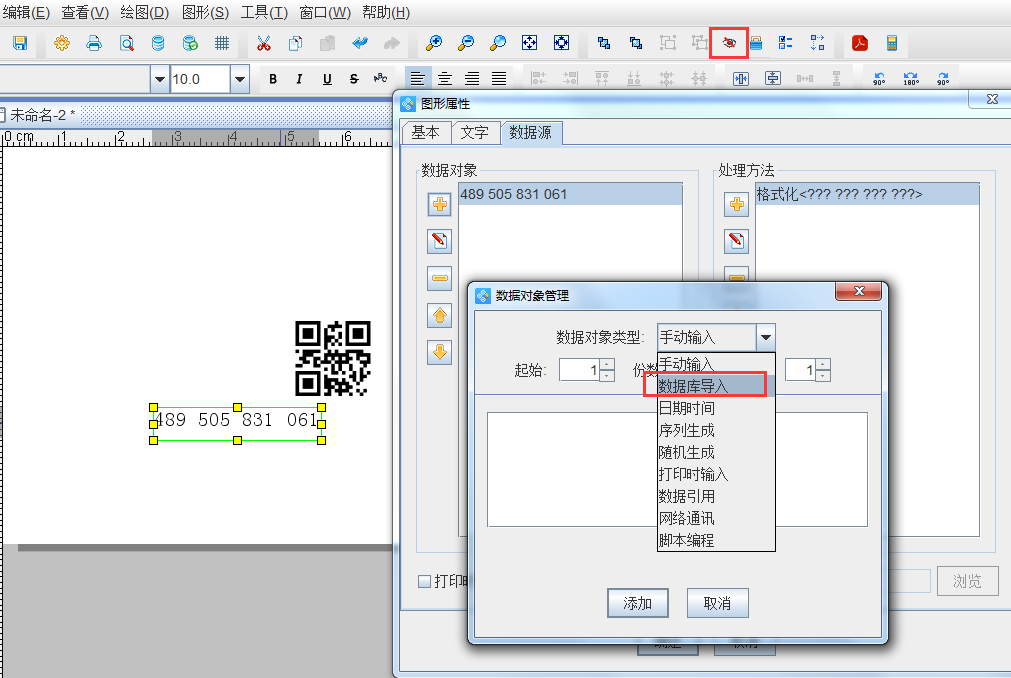
Task: Click the PDF export icon
Action: coord(859,43)
